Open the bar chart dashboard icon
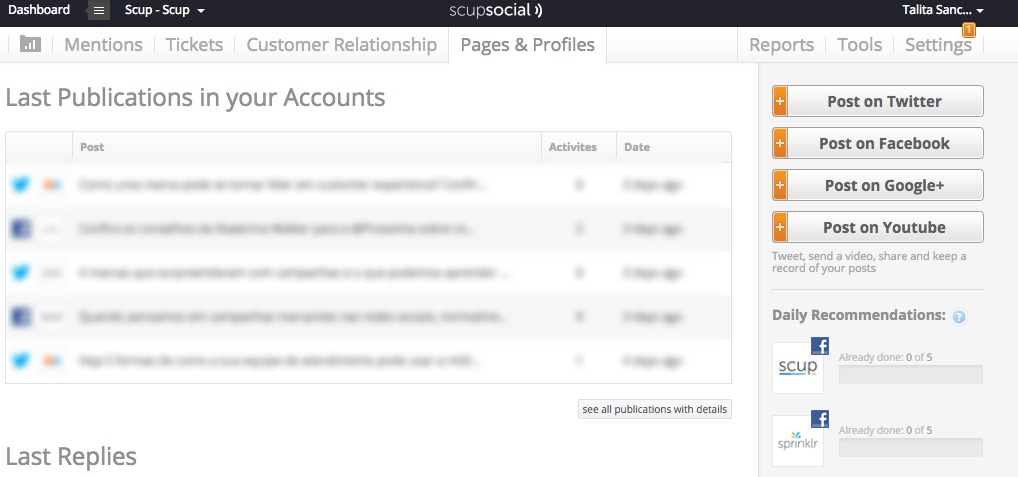 pos(31,44)
